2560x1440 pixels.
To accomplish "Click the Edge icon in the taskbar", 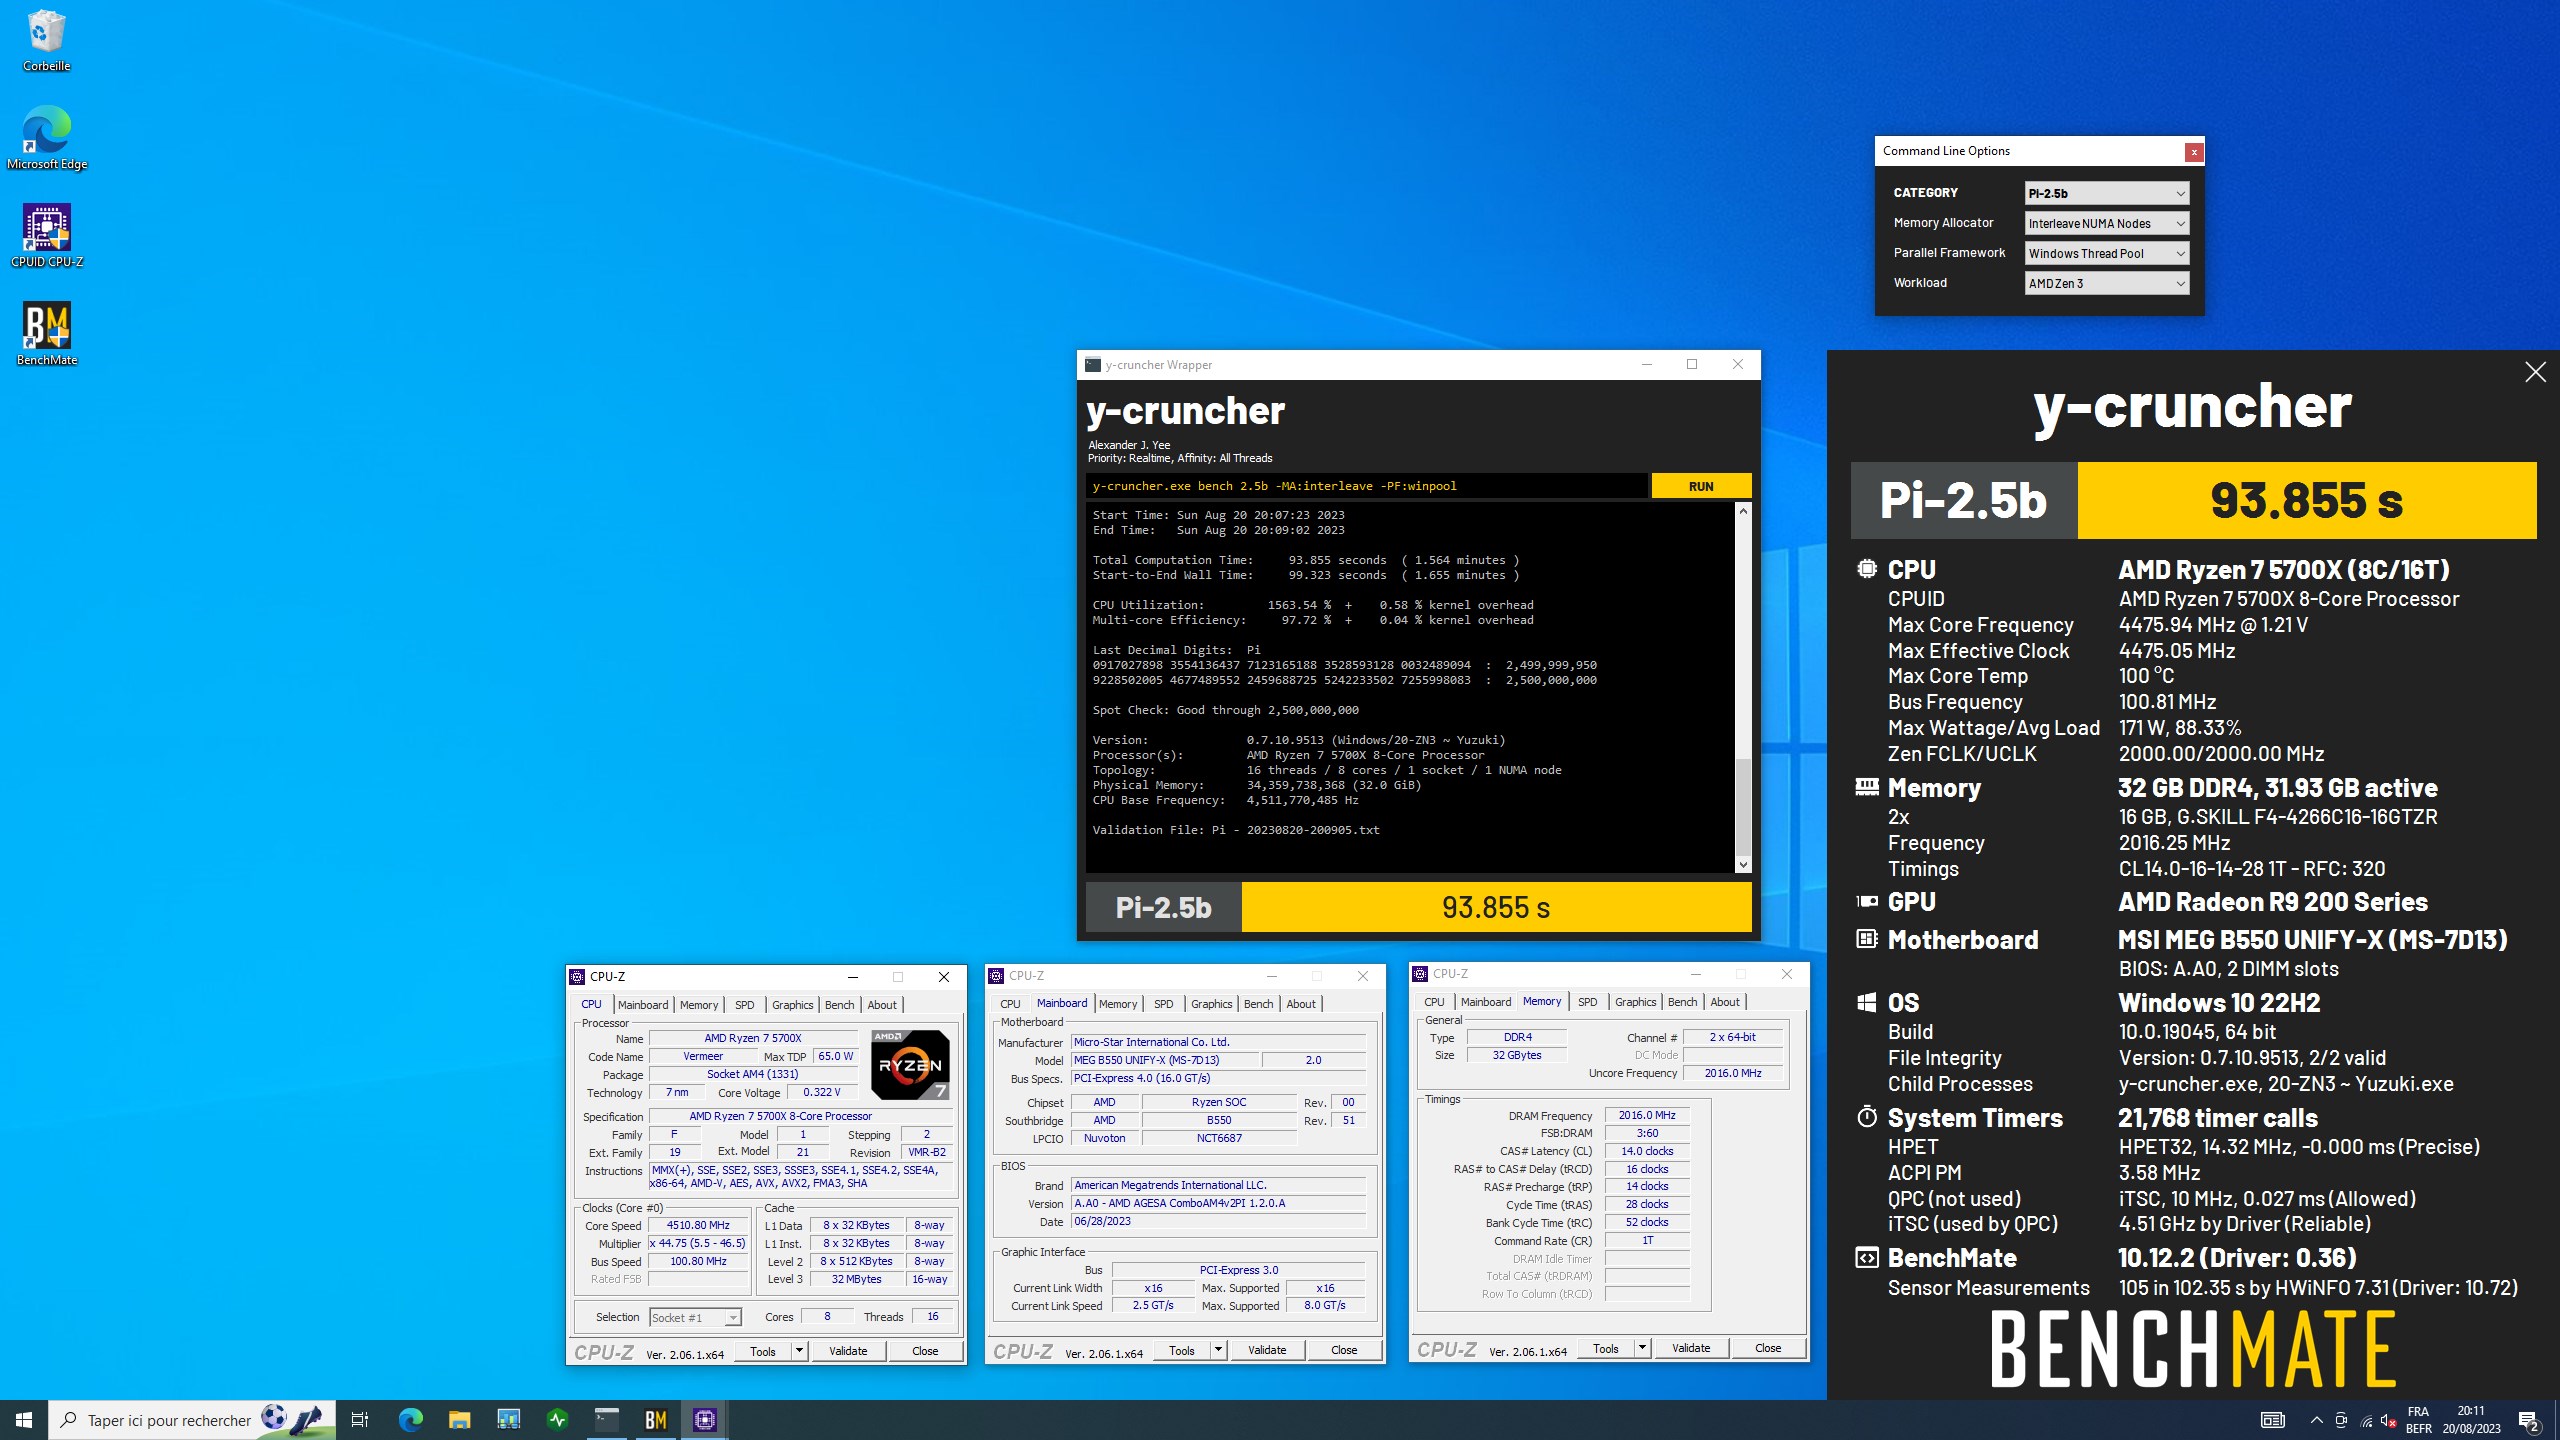I will [x=410, y=1420].
